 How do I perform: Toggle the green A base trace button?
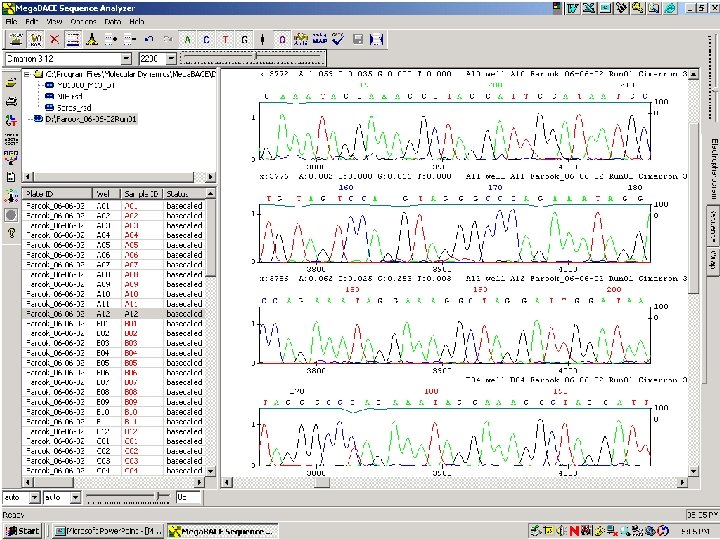188,39
